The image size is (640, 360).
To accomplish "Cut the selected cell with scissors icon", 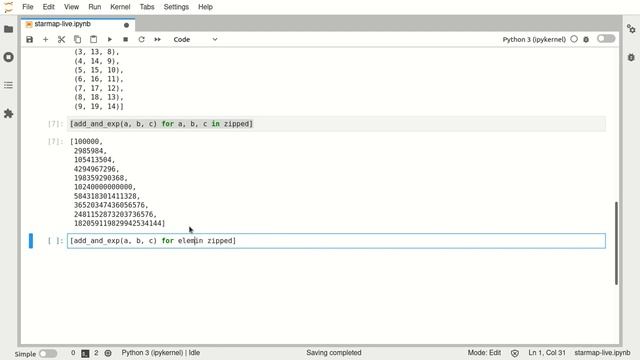I will pyautogui.click(x=61, y=40).
